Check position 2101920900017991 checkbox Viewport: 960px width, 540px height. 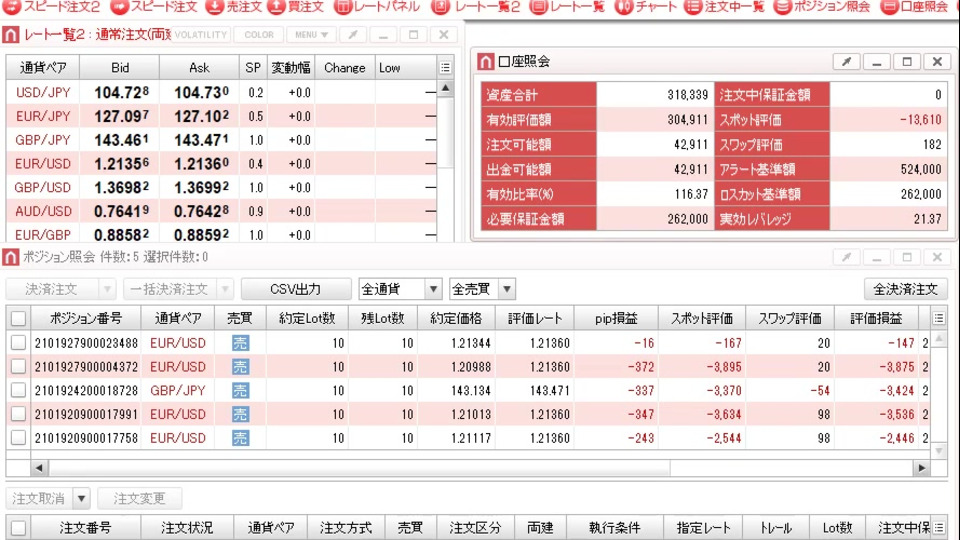[x=18, y=414]
